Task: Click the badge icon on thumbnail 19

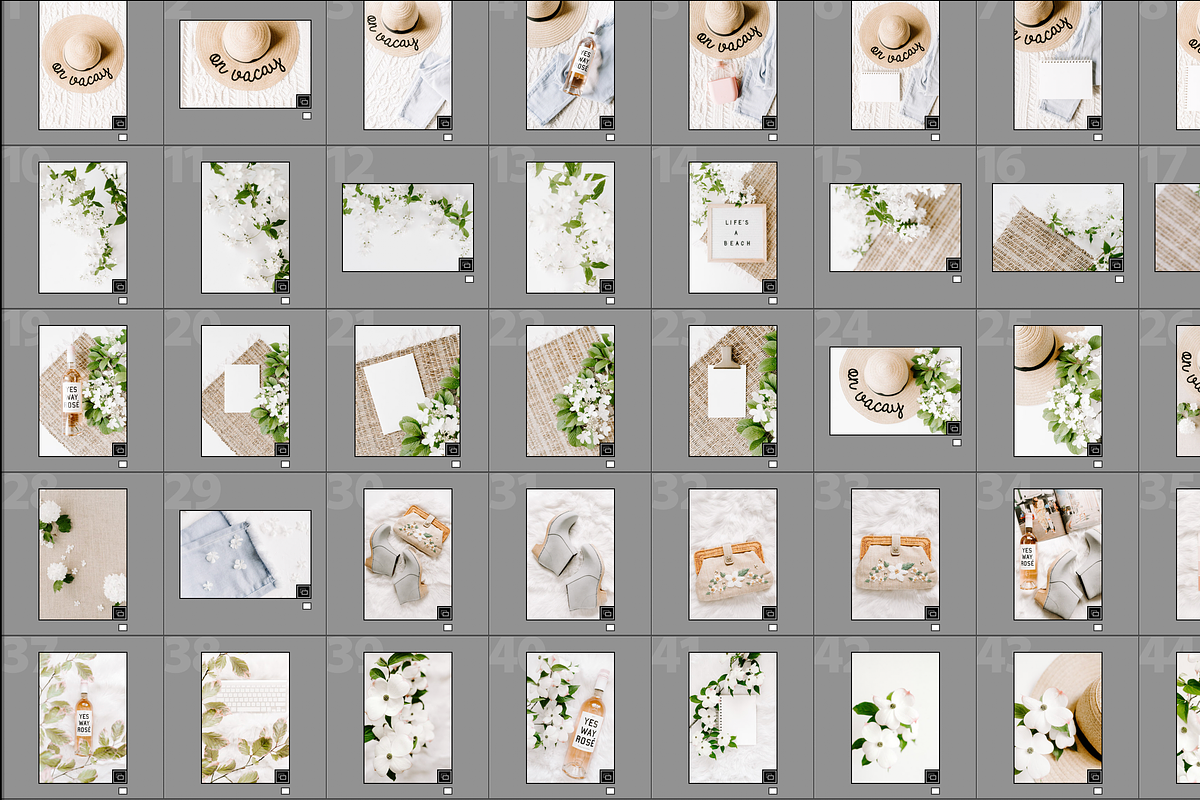Action: click(119, 449)
